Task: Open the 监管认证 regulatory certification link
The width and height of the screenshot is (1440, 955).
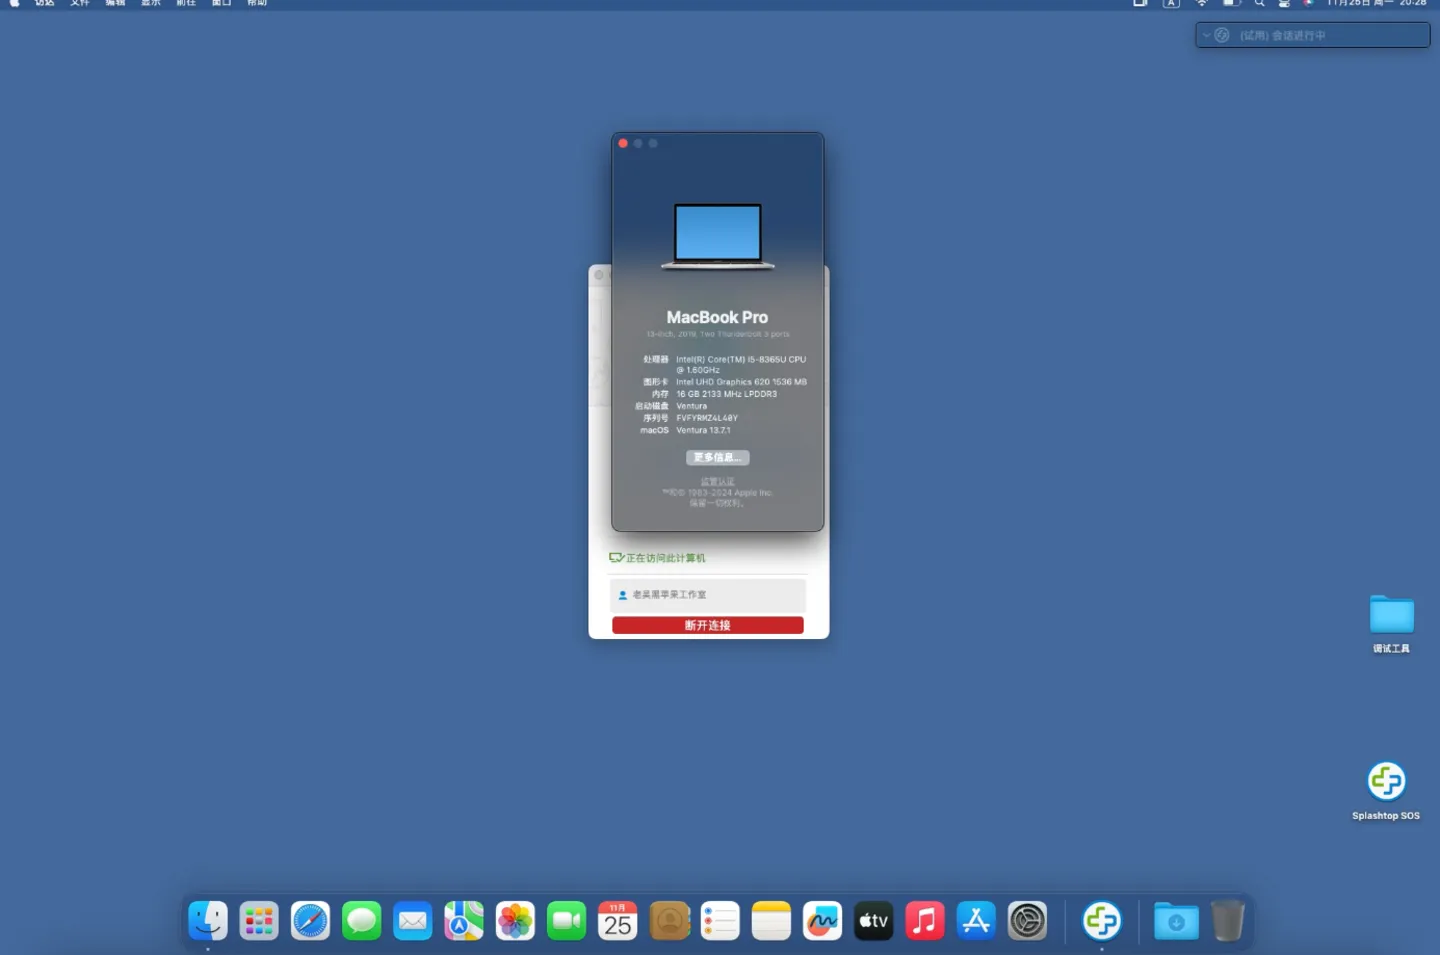Action: click(717, 482)
